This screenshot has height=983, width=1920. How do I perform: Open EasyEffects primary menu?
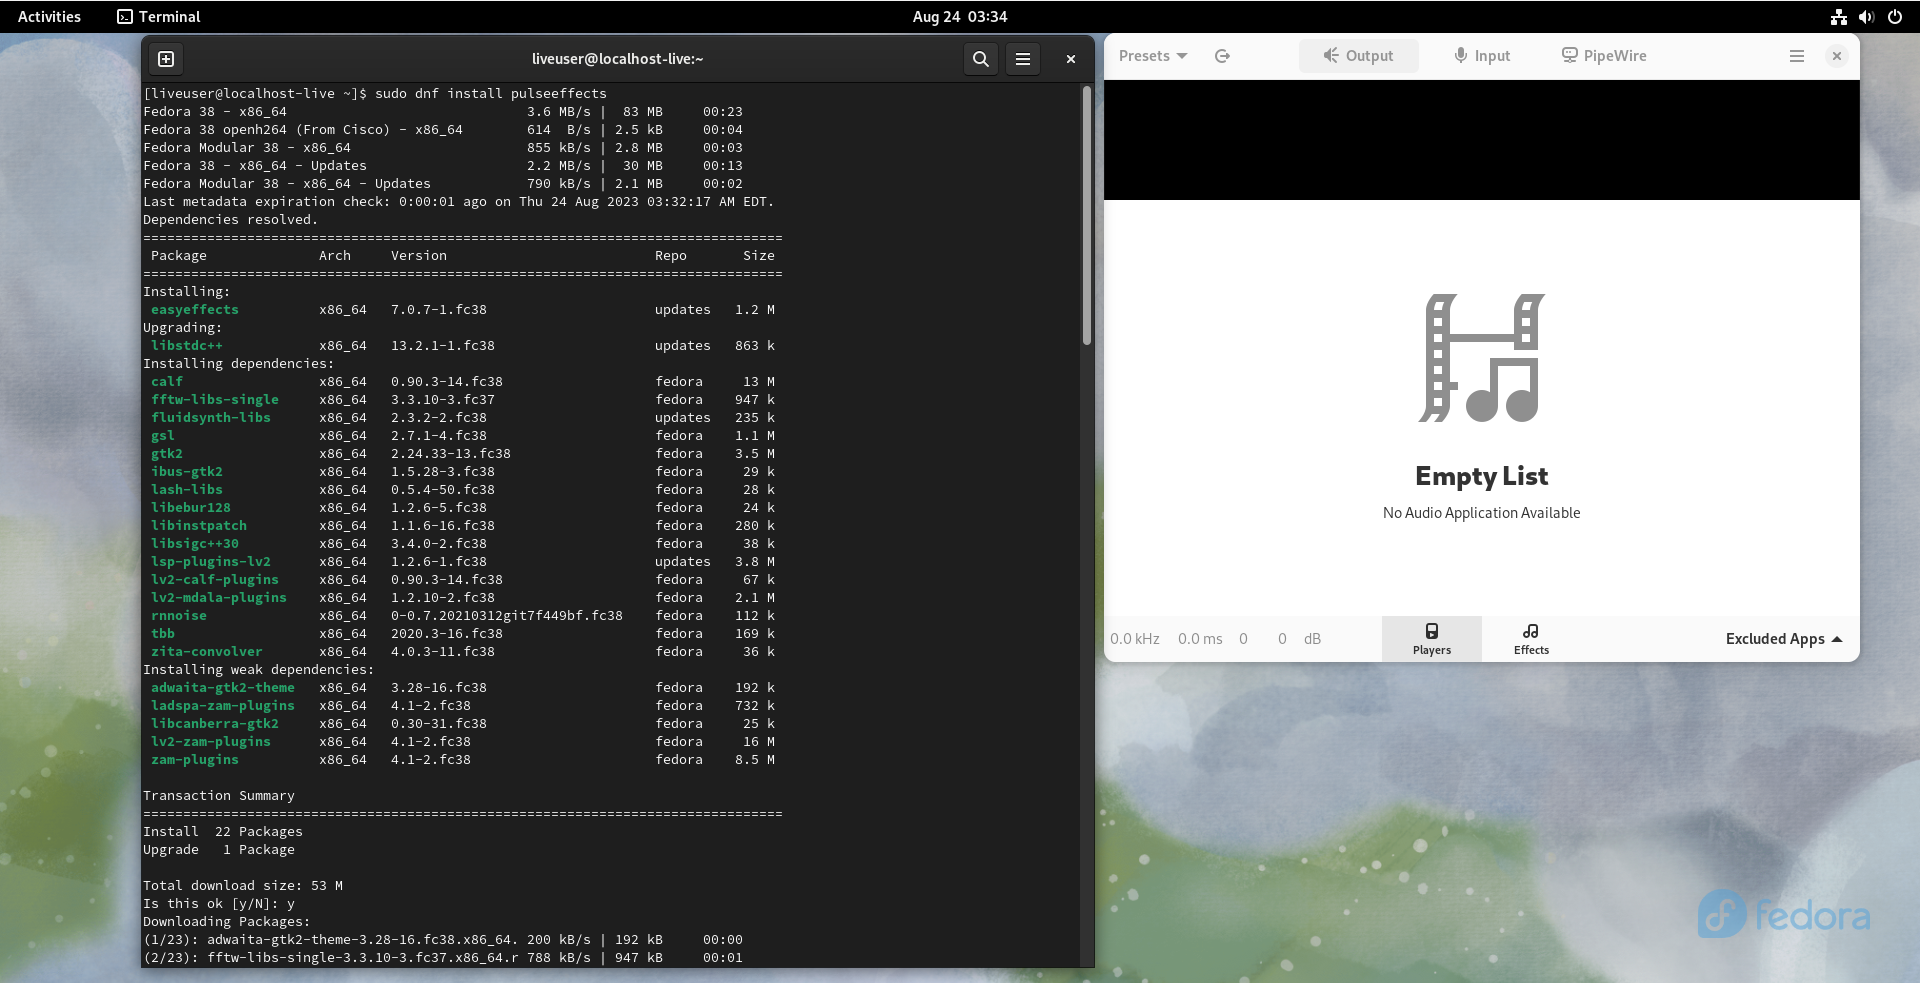coord(1797,56)
